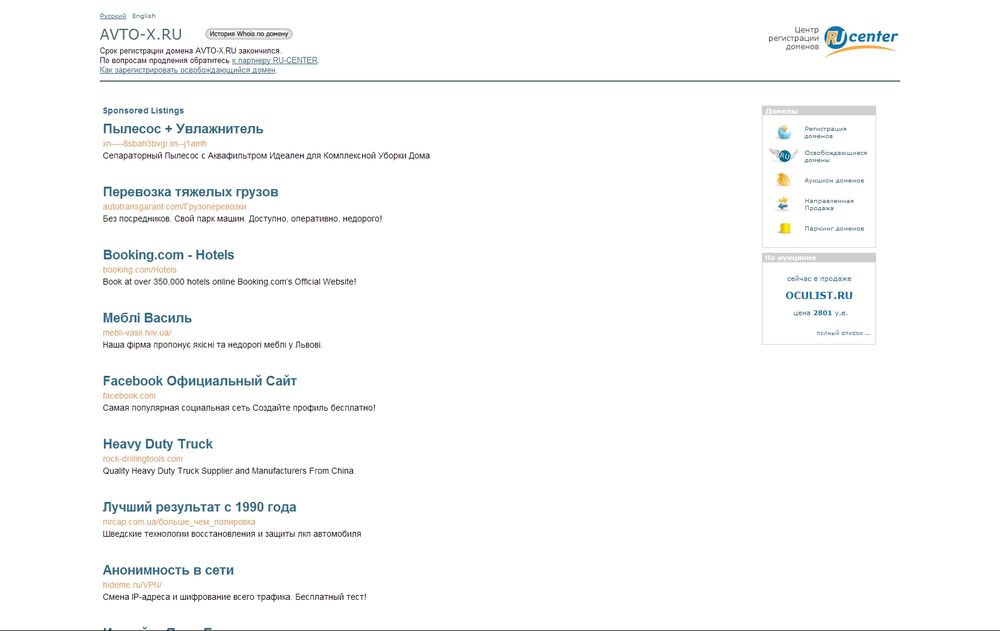Open the OCULIST.RU auction domain

pyautogui.click(x=819, y=295)
